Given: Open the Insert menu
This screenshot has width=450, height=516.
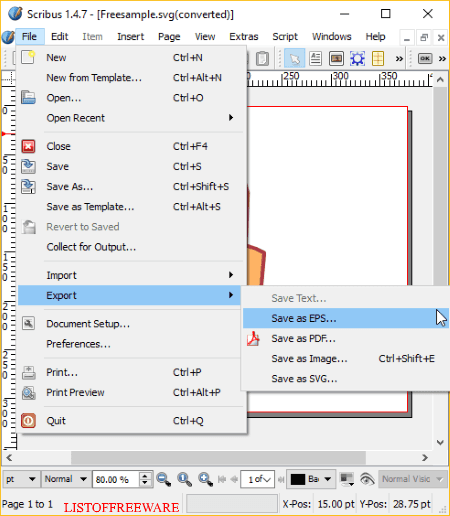Looking at the screenshot, I should [130, 36].
